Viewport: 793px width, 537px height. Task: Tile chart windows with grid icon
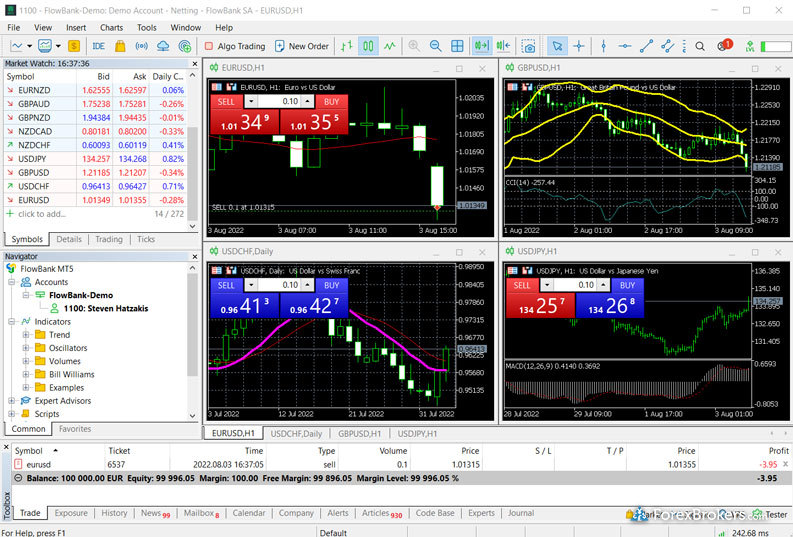coord(457,46)
